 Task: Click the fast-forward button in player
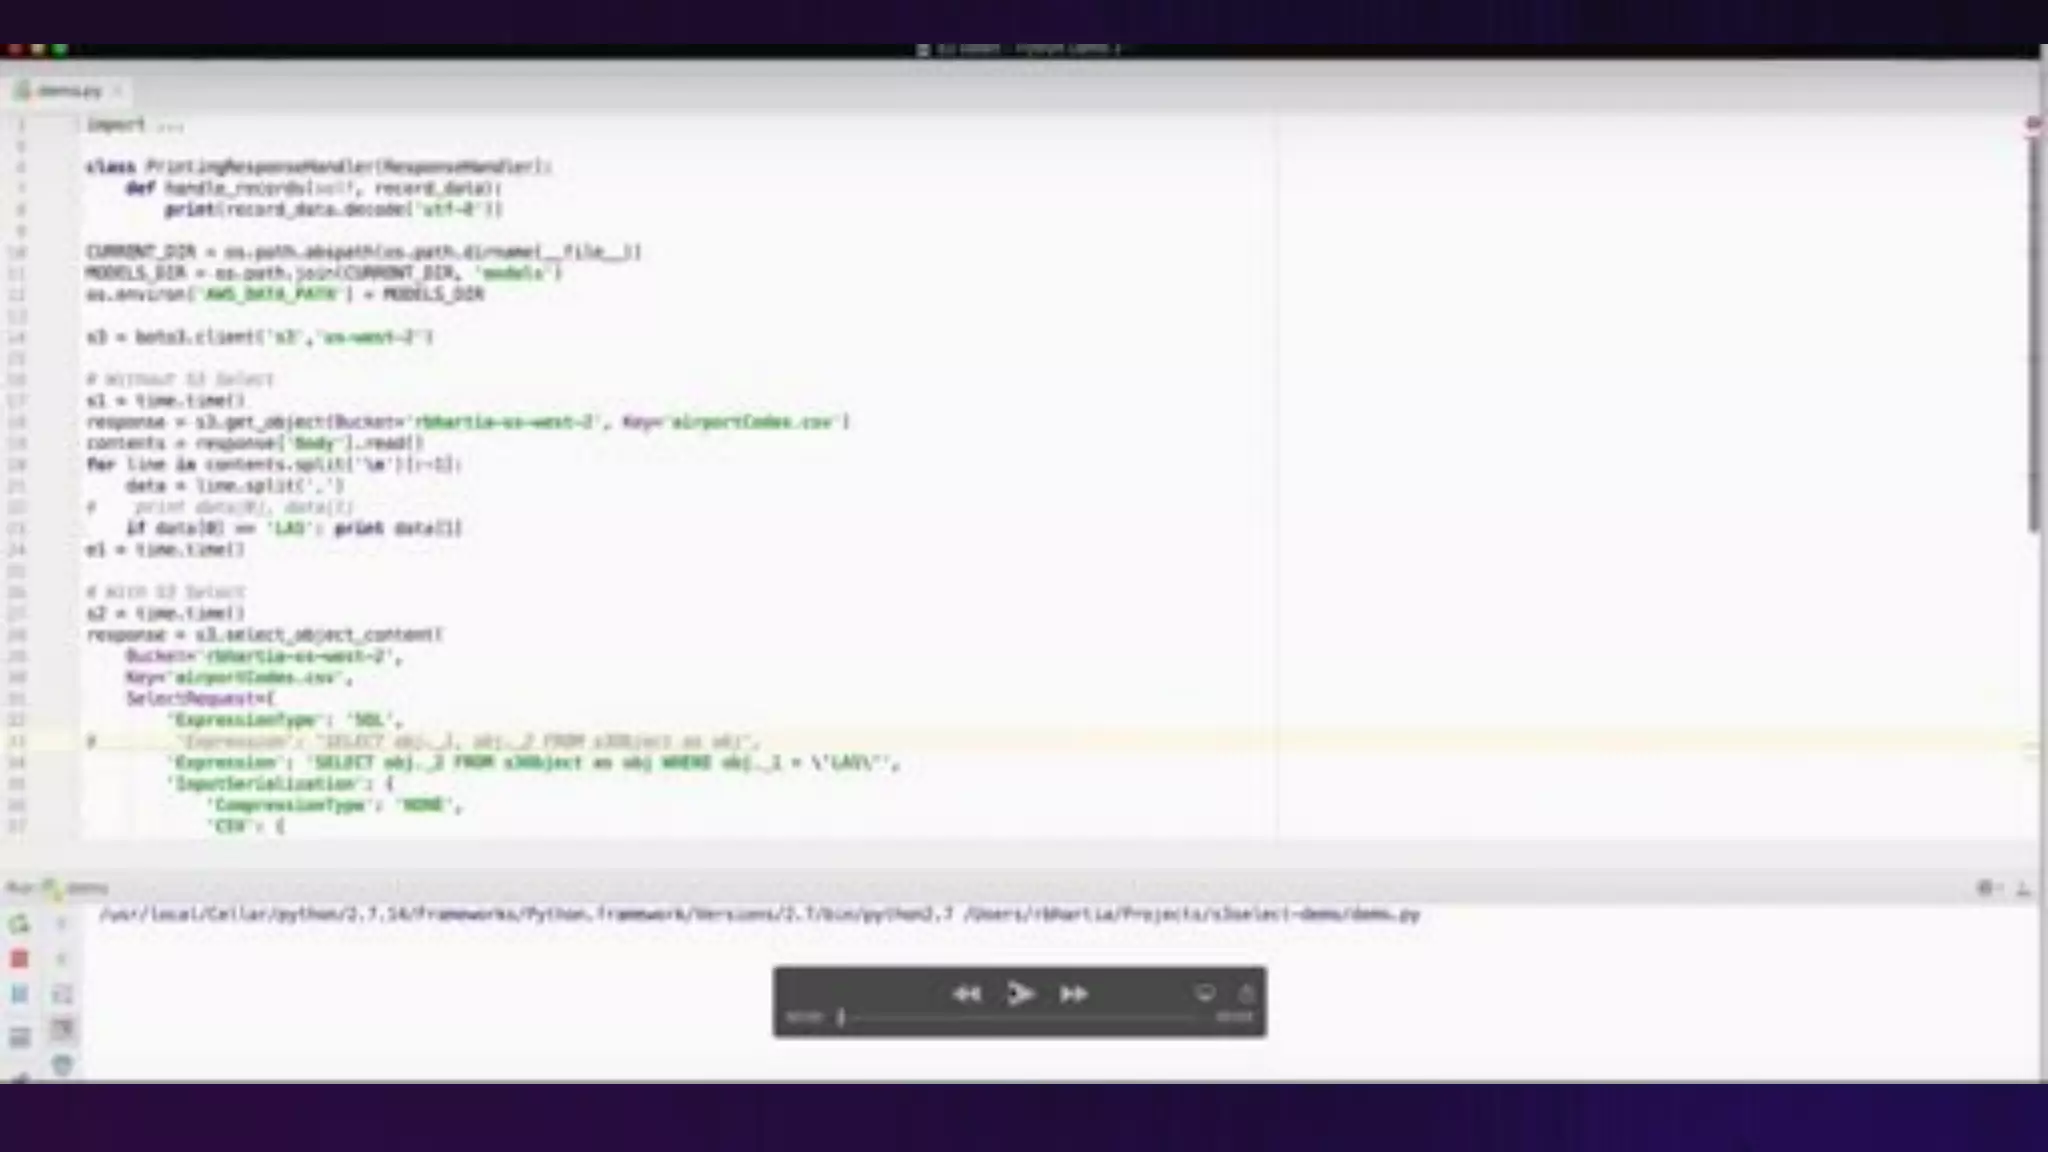(x=1074, y=994)
